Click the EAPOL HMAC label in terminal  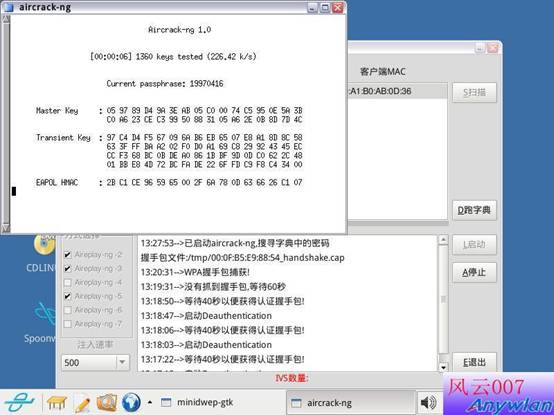(x=57, y=183)
